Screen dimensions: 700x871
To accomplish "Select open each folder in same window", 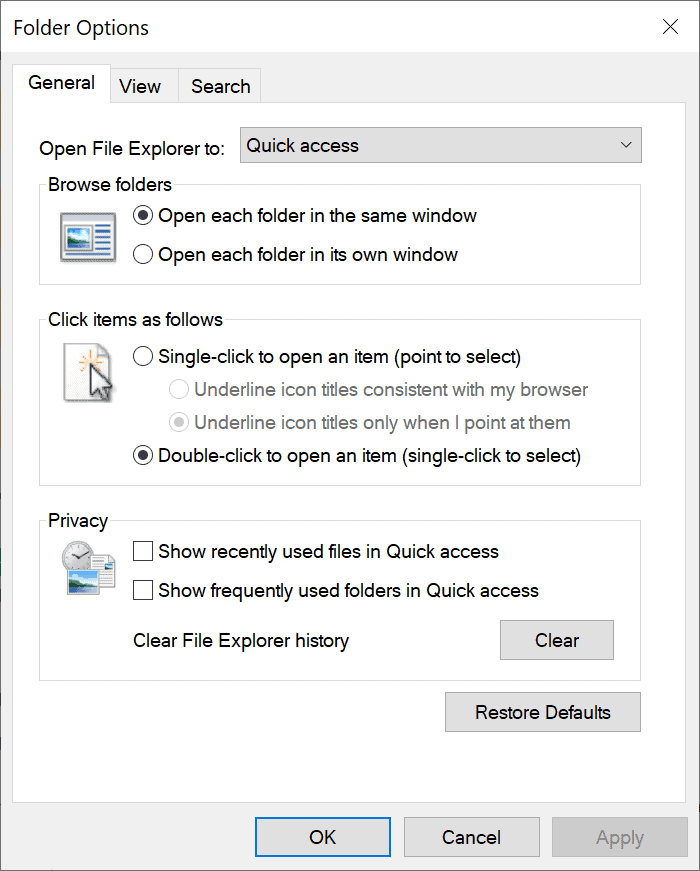I will click(142, 215).
